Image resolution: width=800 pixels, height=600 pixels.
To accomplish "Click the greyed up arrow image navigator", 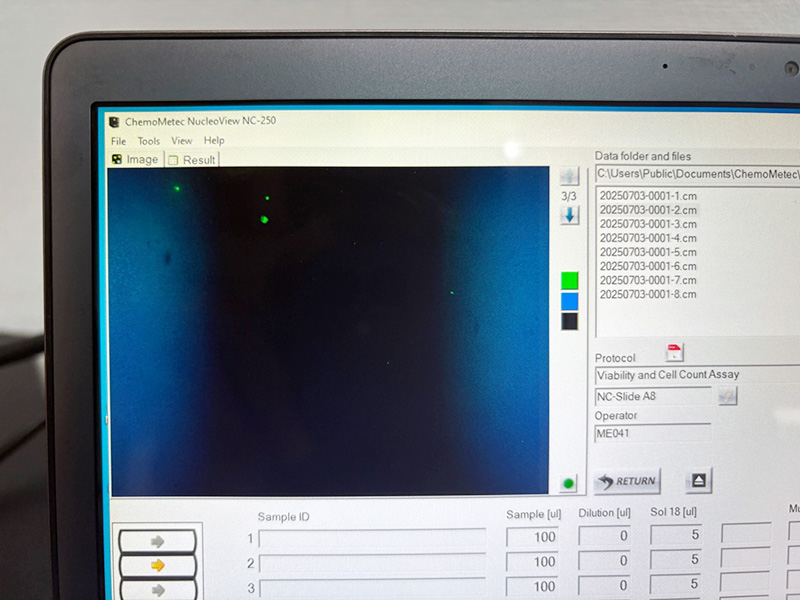I will (569, 177).
